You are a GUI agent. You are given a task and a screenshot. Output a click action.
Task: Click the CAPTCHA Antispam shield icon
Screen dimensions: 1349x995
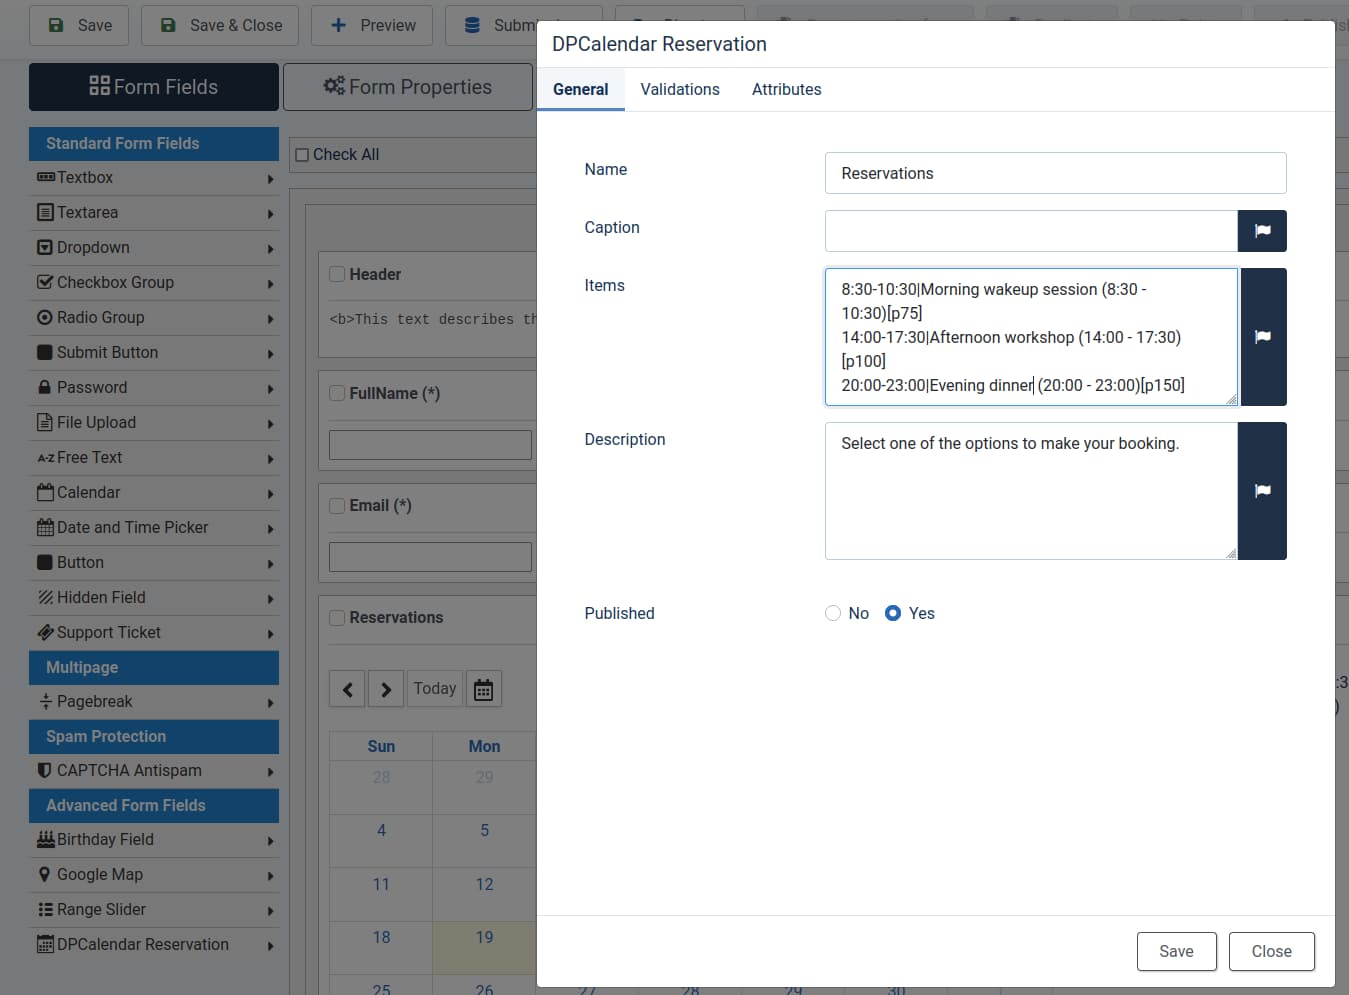click(44, 771)
